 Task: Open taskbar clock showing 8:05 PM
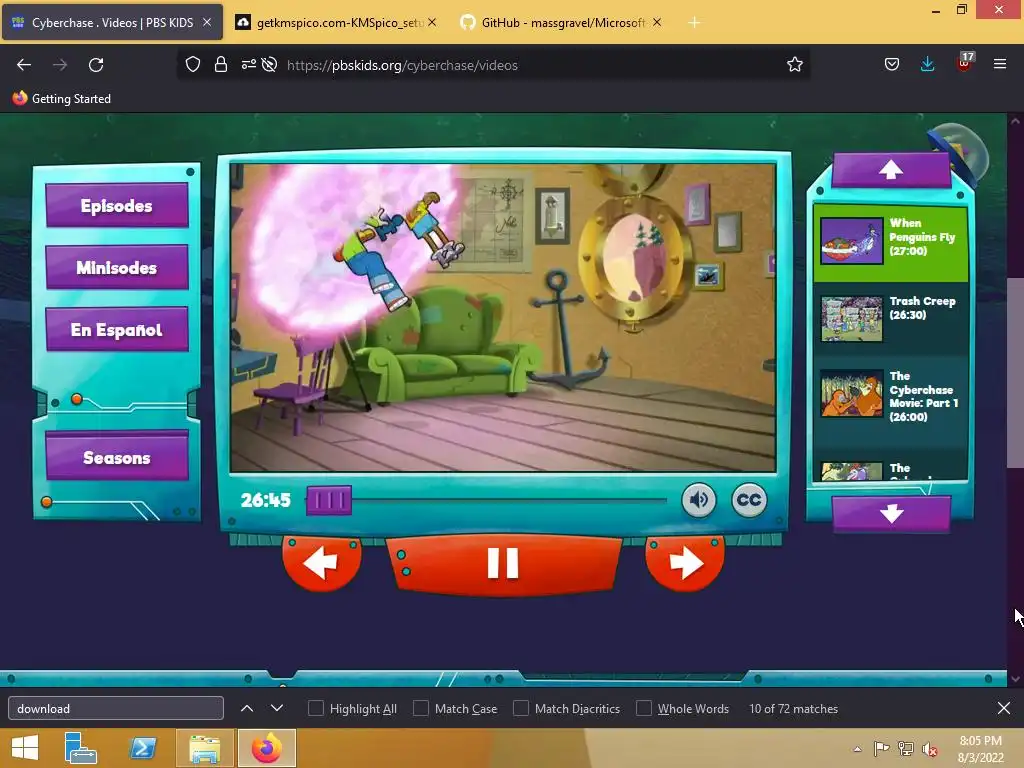click(980, 749)
